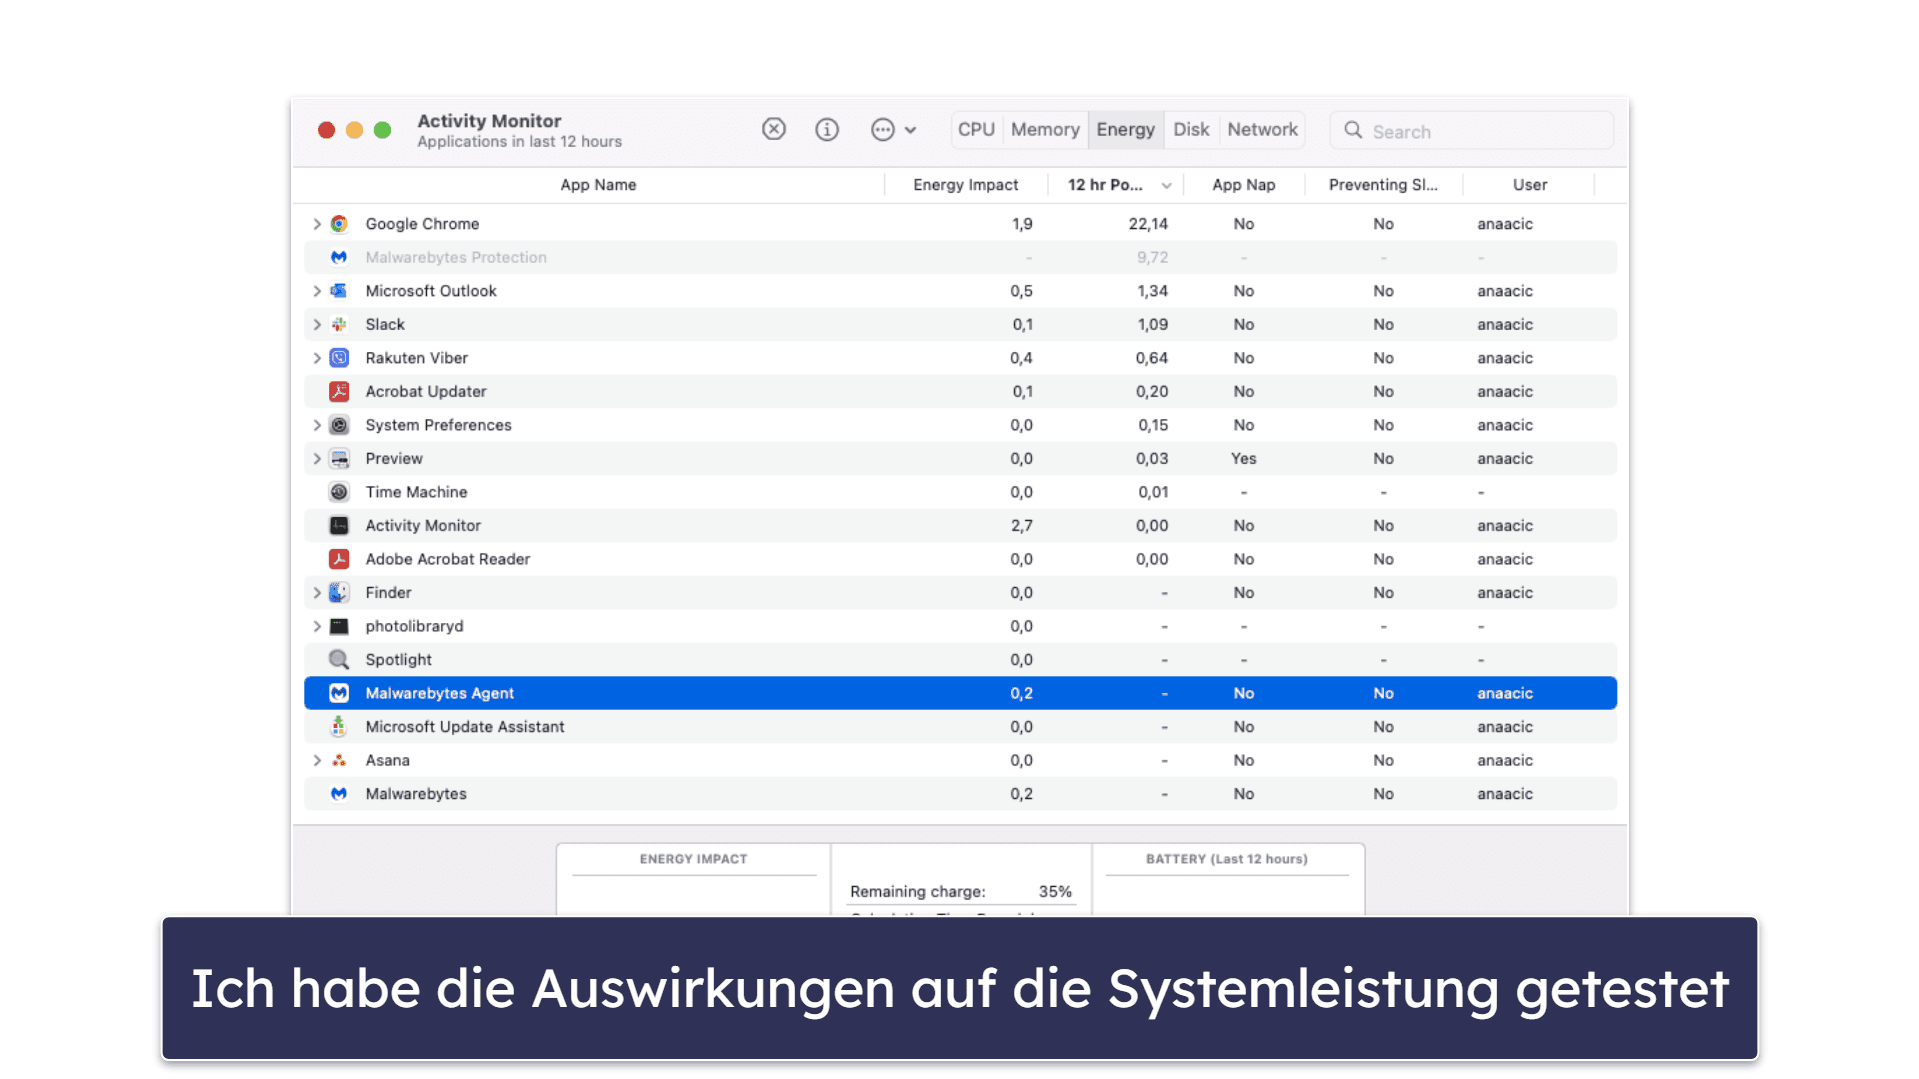Sort by User column header

(x=1529, y=185)
